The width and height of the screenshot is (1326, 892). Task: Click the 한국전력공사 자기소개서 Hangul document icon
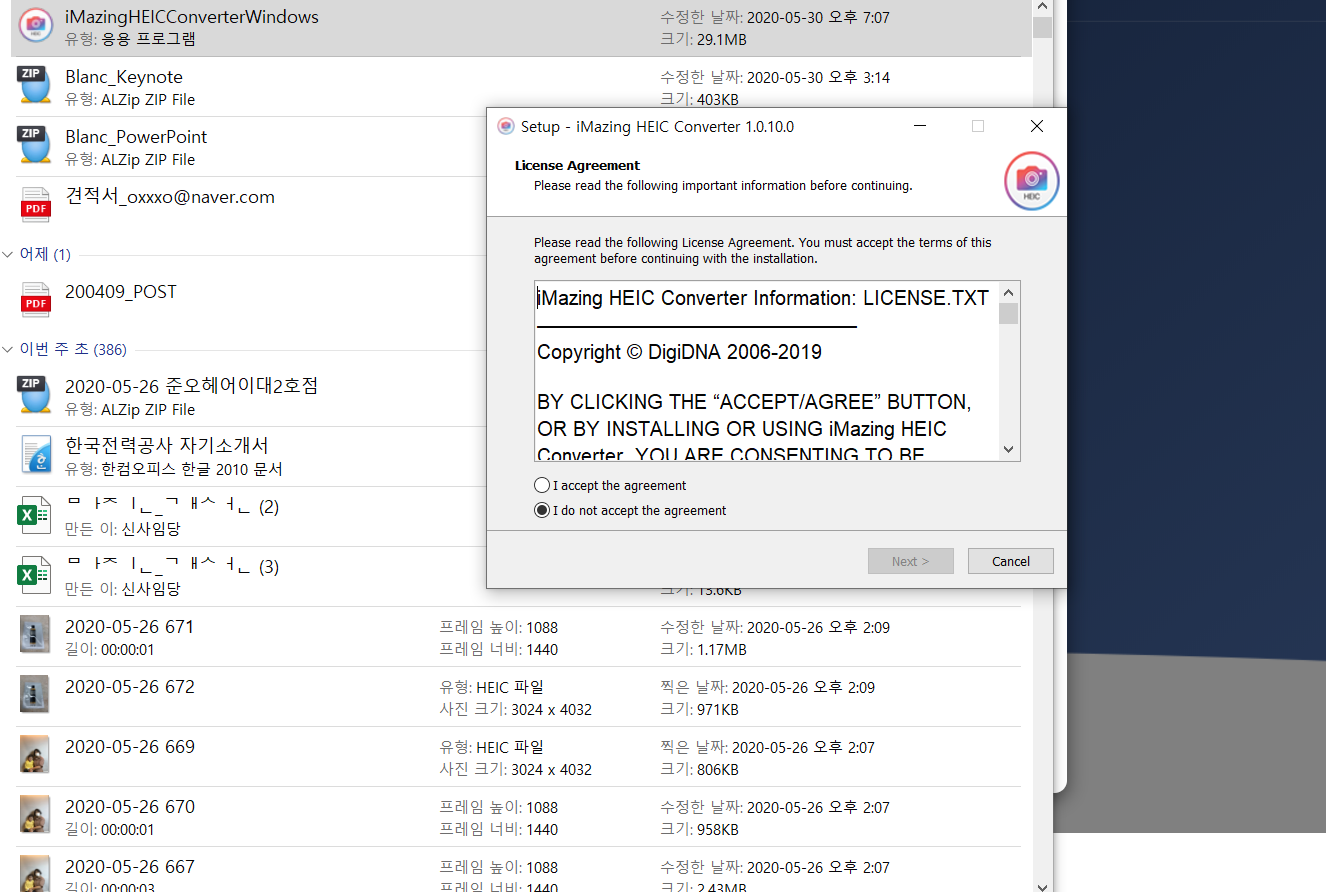35,454
